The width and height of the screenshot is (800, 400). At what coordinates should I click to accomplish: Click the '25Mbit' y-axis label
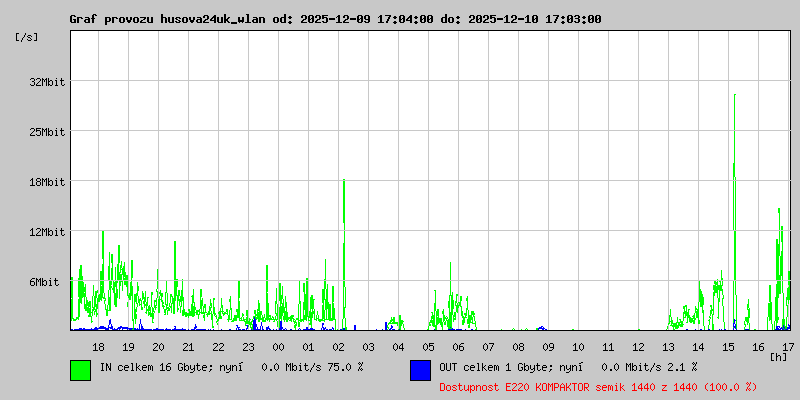pyautogui.click(x=47, y=132)
